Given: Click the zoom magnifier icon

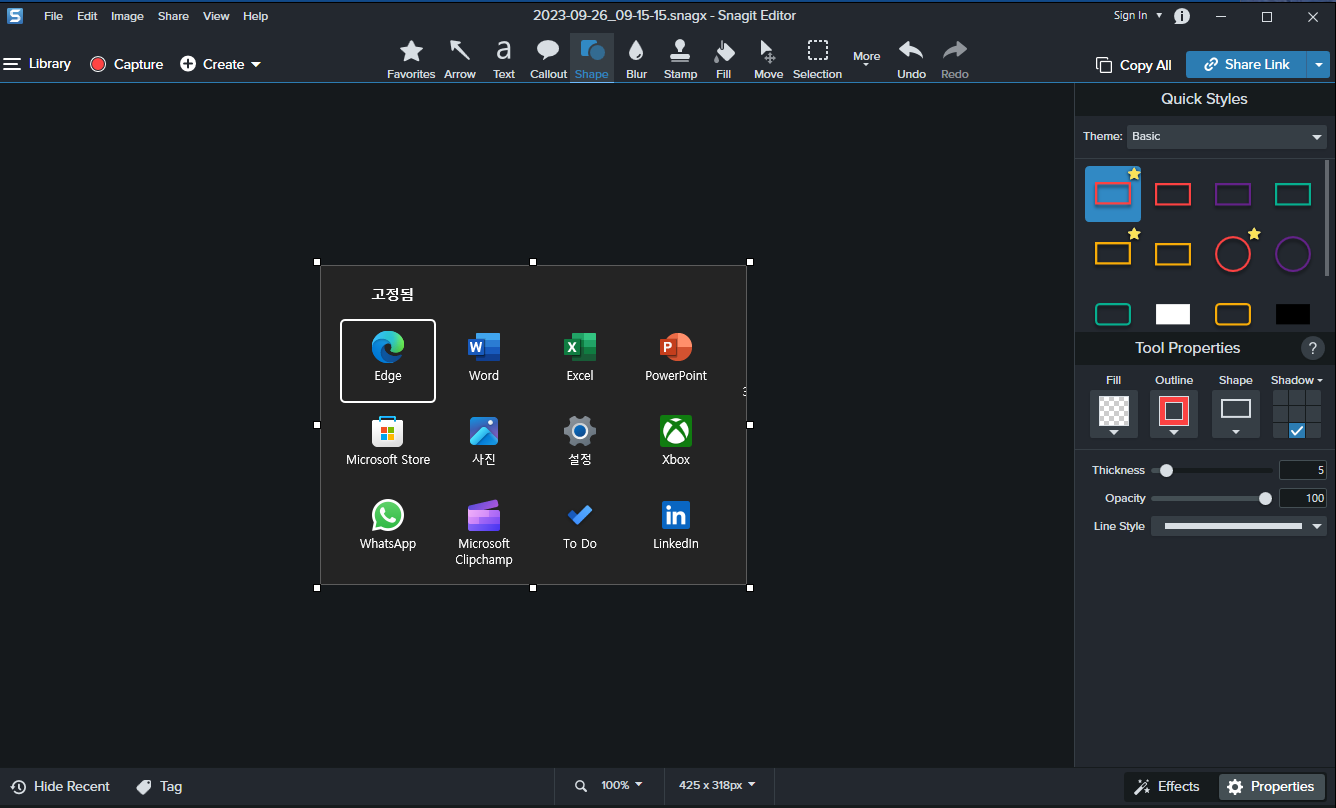Looking at the screenshot, I should point(581,786).
